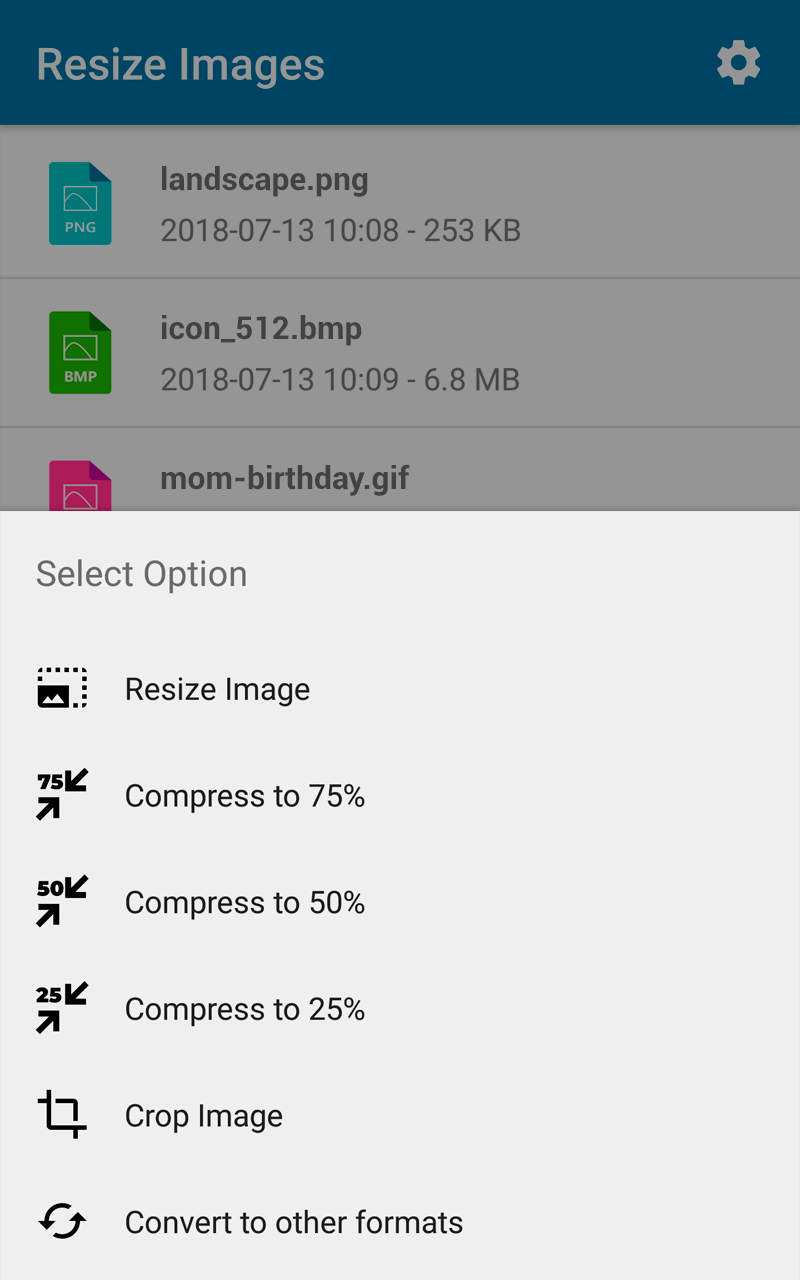Image resolution: width=800 pixels, height=1280 pixels.
Task: Open the mom-birthday.gif file entry
Action: click(400, 470)
